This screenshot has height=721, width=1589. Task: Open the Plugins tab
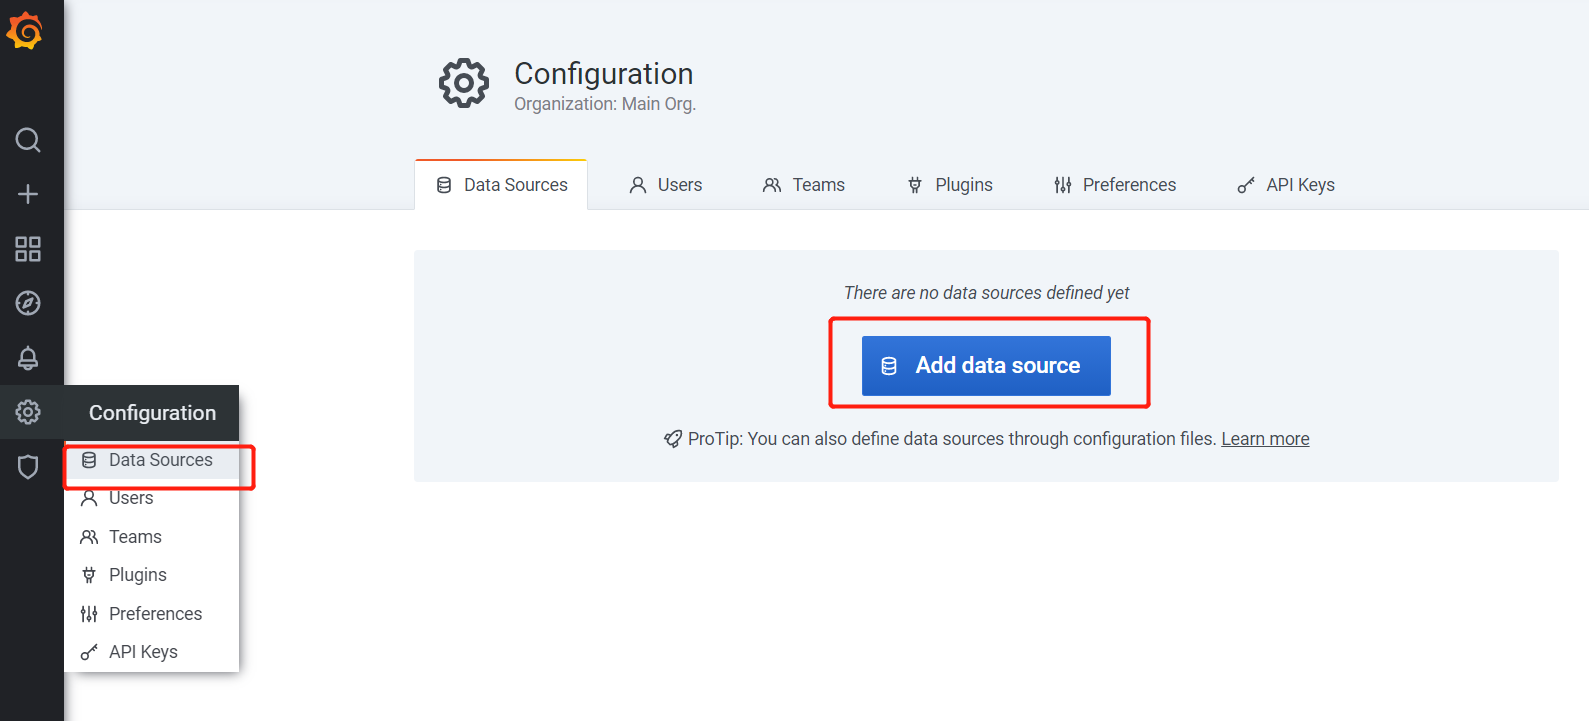coord(950,185)
